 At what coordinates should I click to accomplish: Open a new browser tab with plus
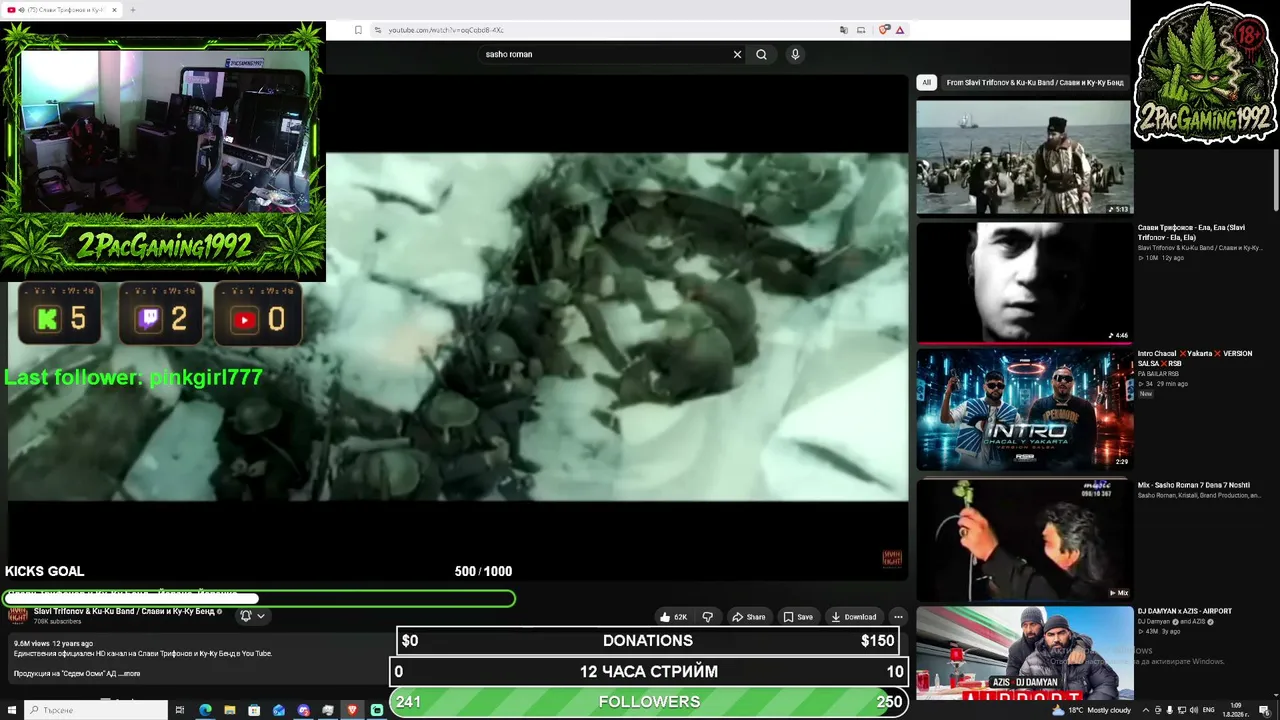[132, 10]
